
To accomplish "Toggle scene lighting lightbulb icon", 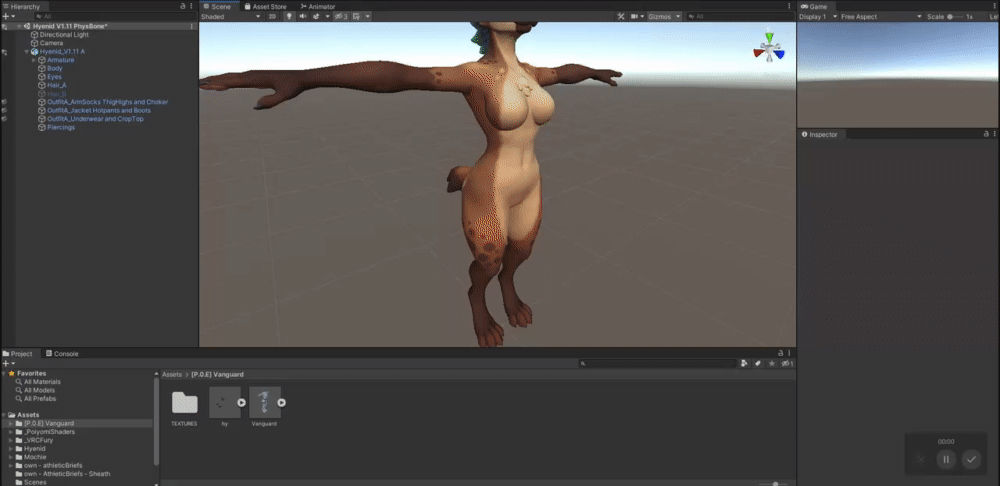I will coord(289,17).
